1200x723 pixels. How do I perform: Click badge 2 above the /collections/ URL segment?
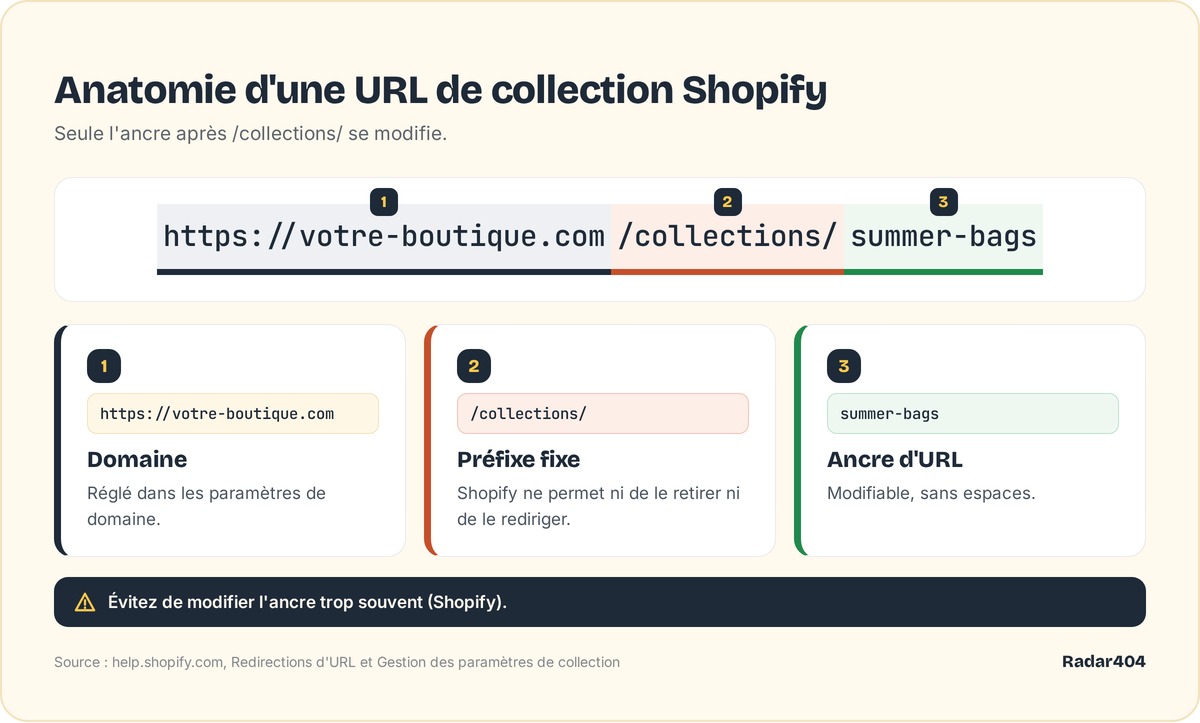coord(727,203)
